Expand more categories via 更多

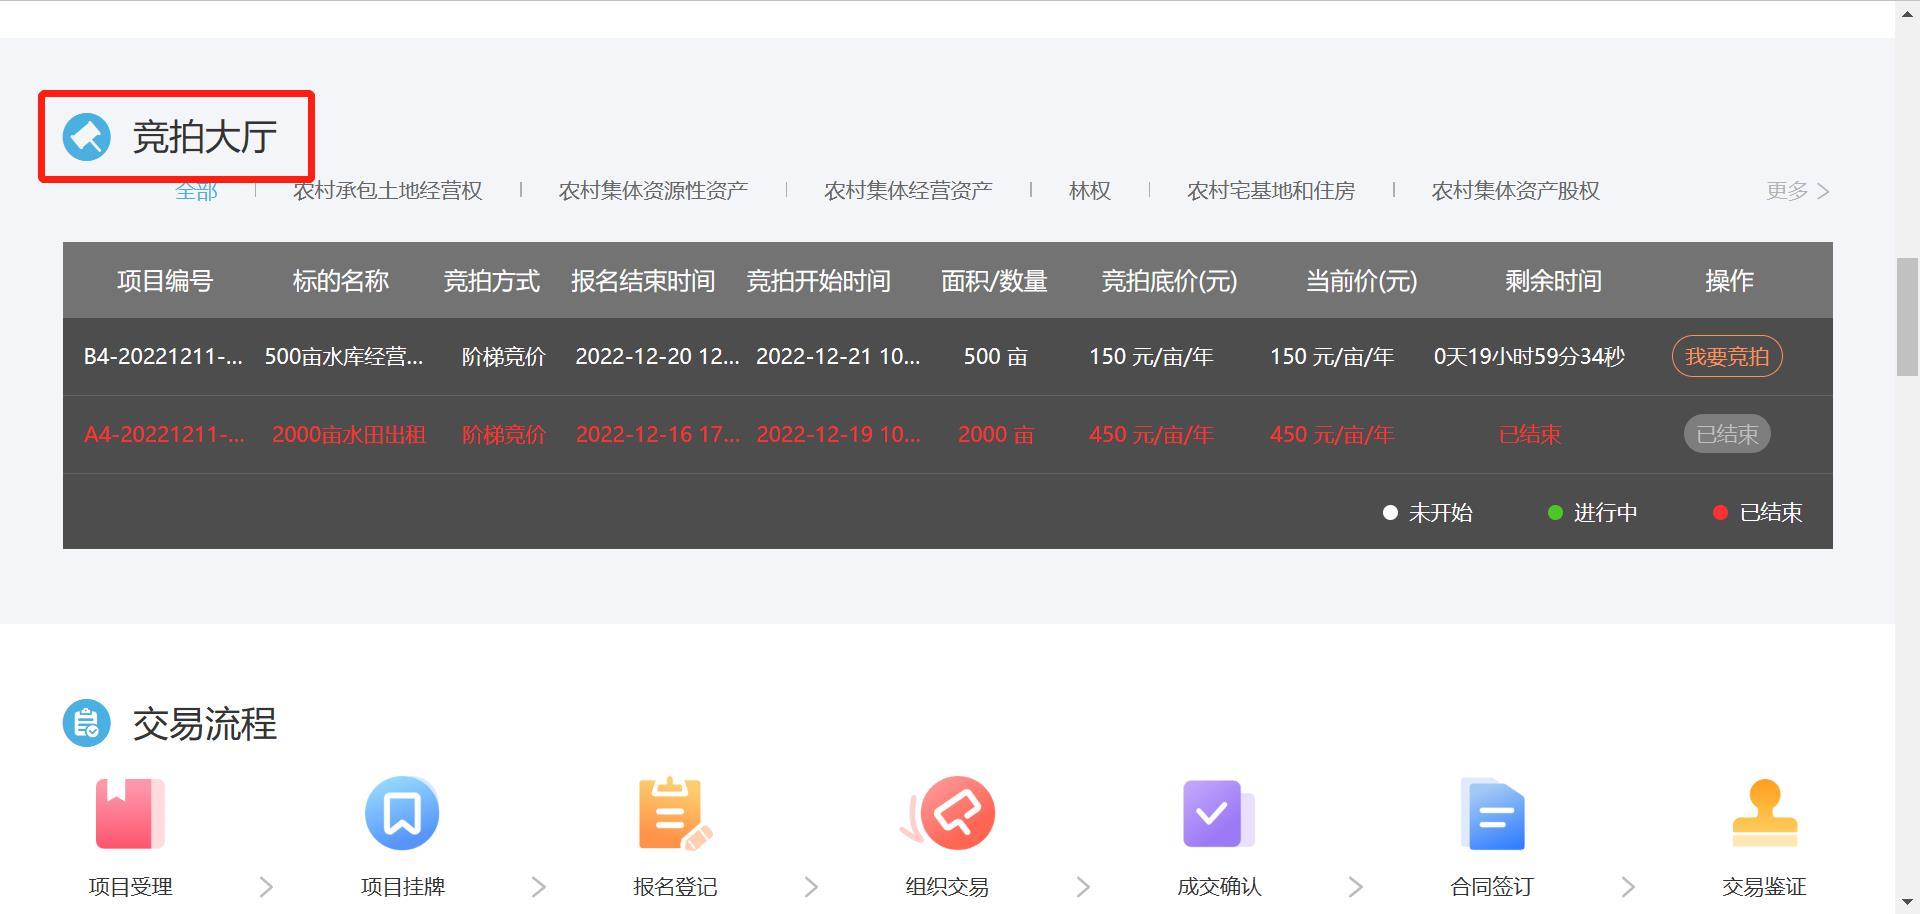1798,191
